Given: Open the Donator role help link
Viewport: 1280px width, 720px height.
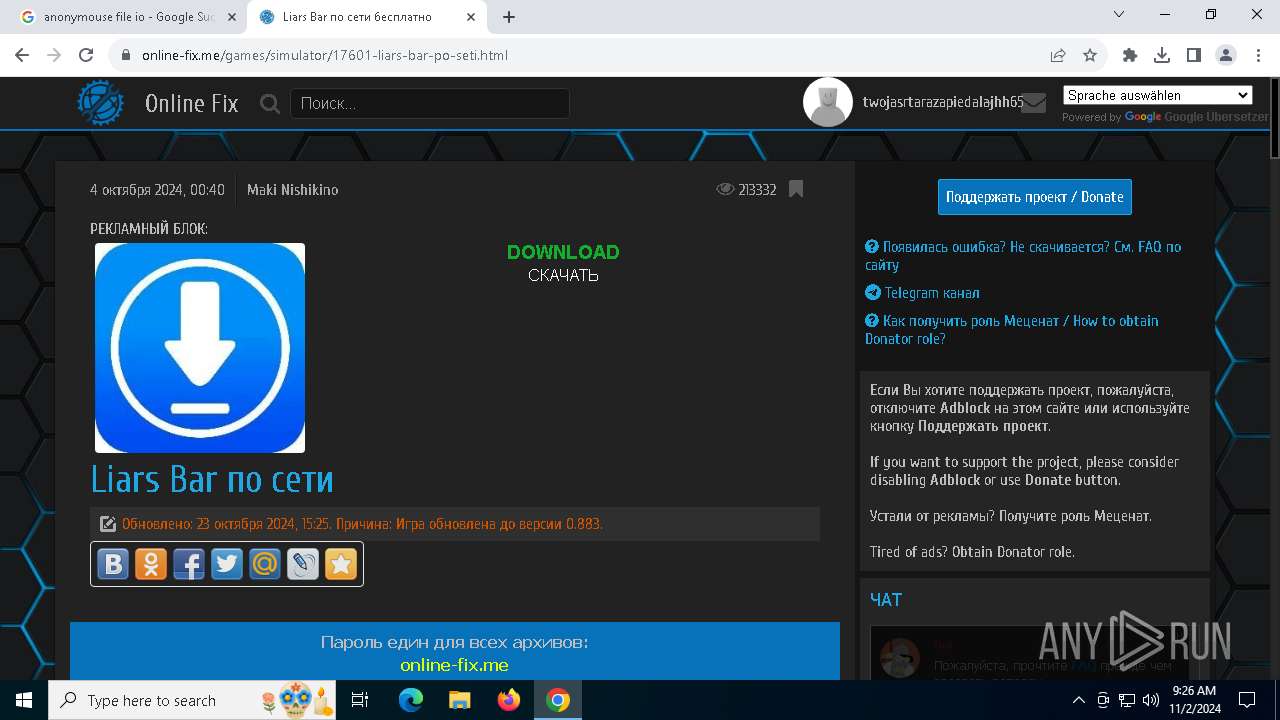Looking at the screenshot, I should click(x=1012, y=330).
